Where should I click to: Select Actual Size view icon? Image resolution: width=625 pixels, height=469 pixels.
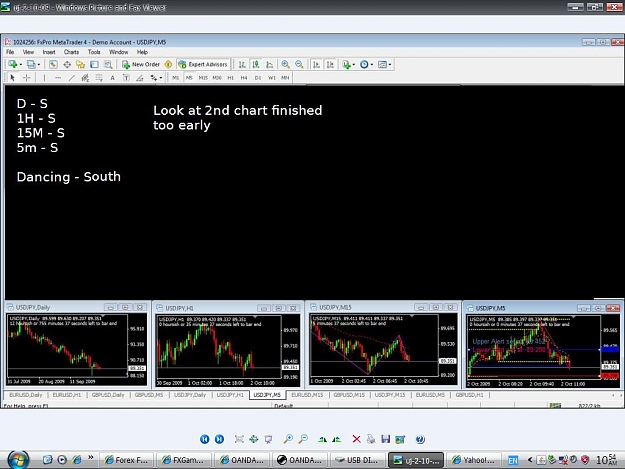tap(254, 439)
